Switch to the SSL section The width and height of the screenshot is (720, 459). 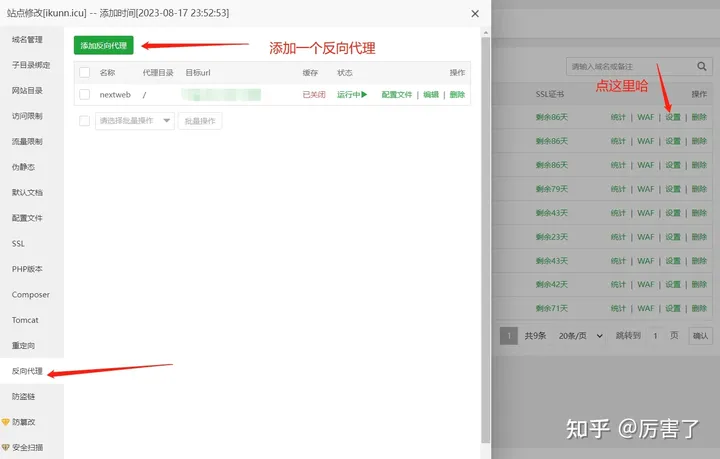[18, 243]
